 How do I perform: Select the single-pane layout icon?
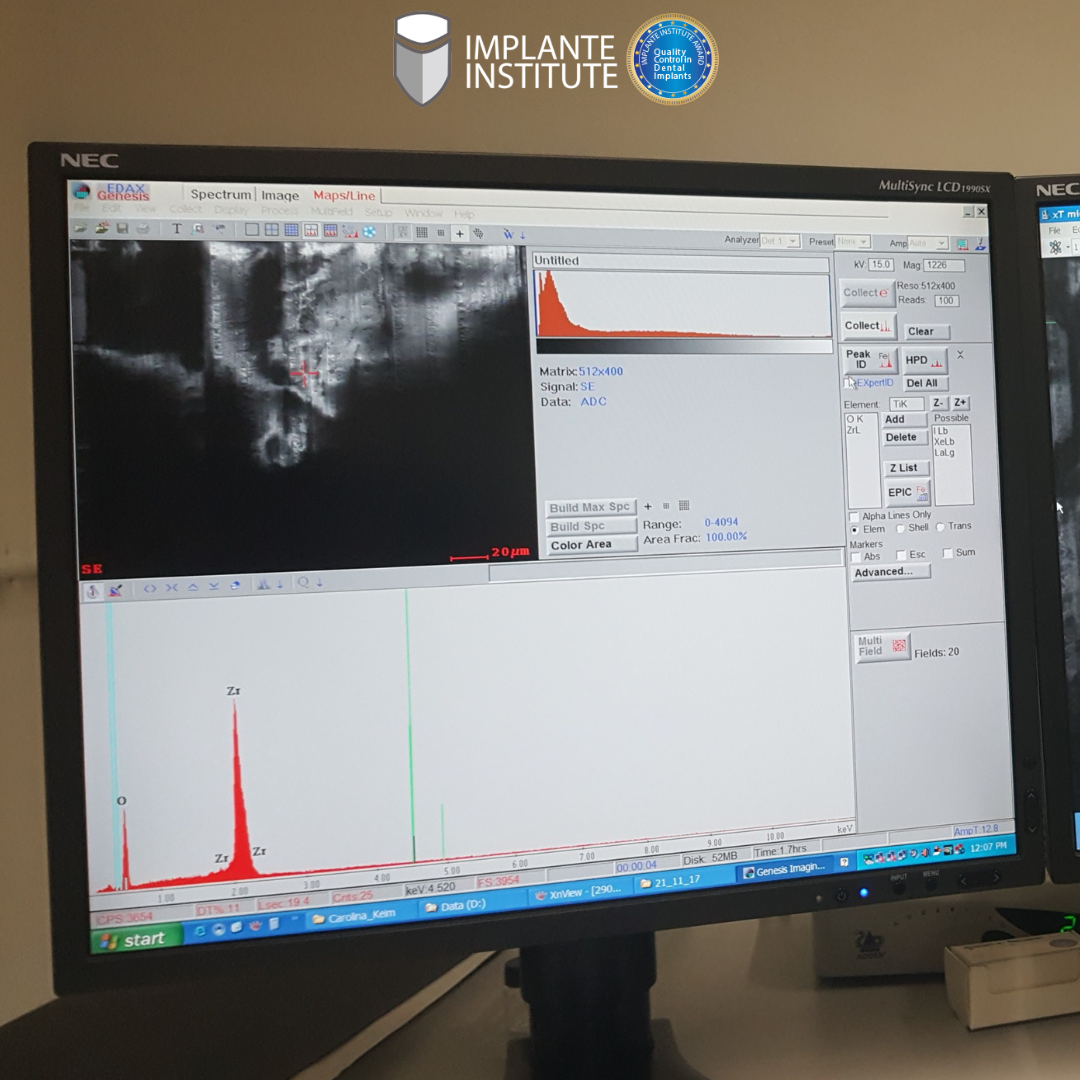(252, 230)
